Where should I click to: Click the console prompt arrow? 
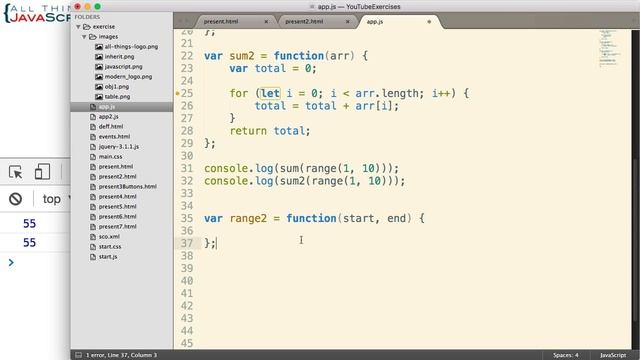11,262
